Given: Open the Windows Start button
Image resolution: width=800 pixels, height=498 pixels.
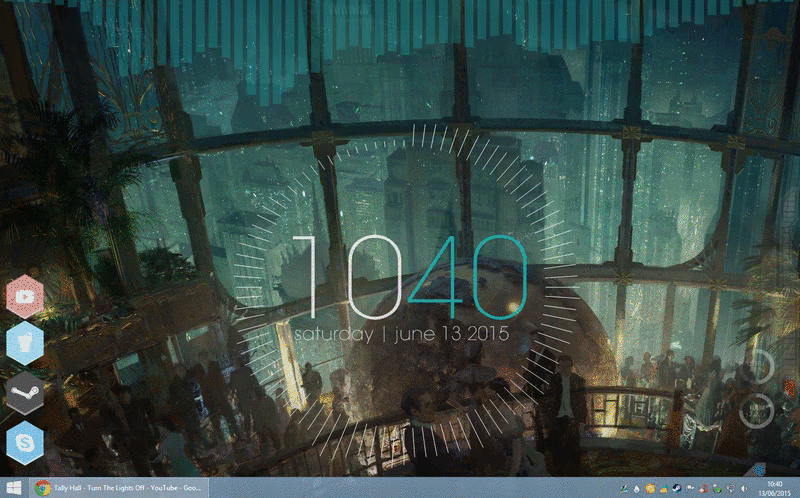Looking at the screenshot, I should 13,488.
